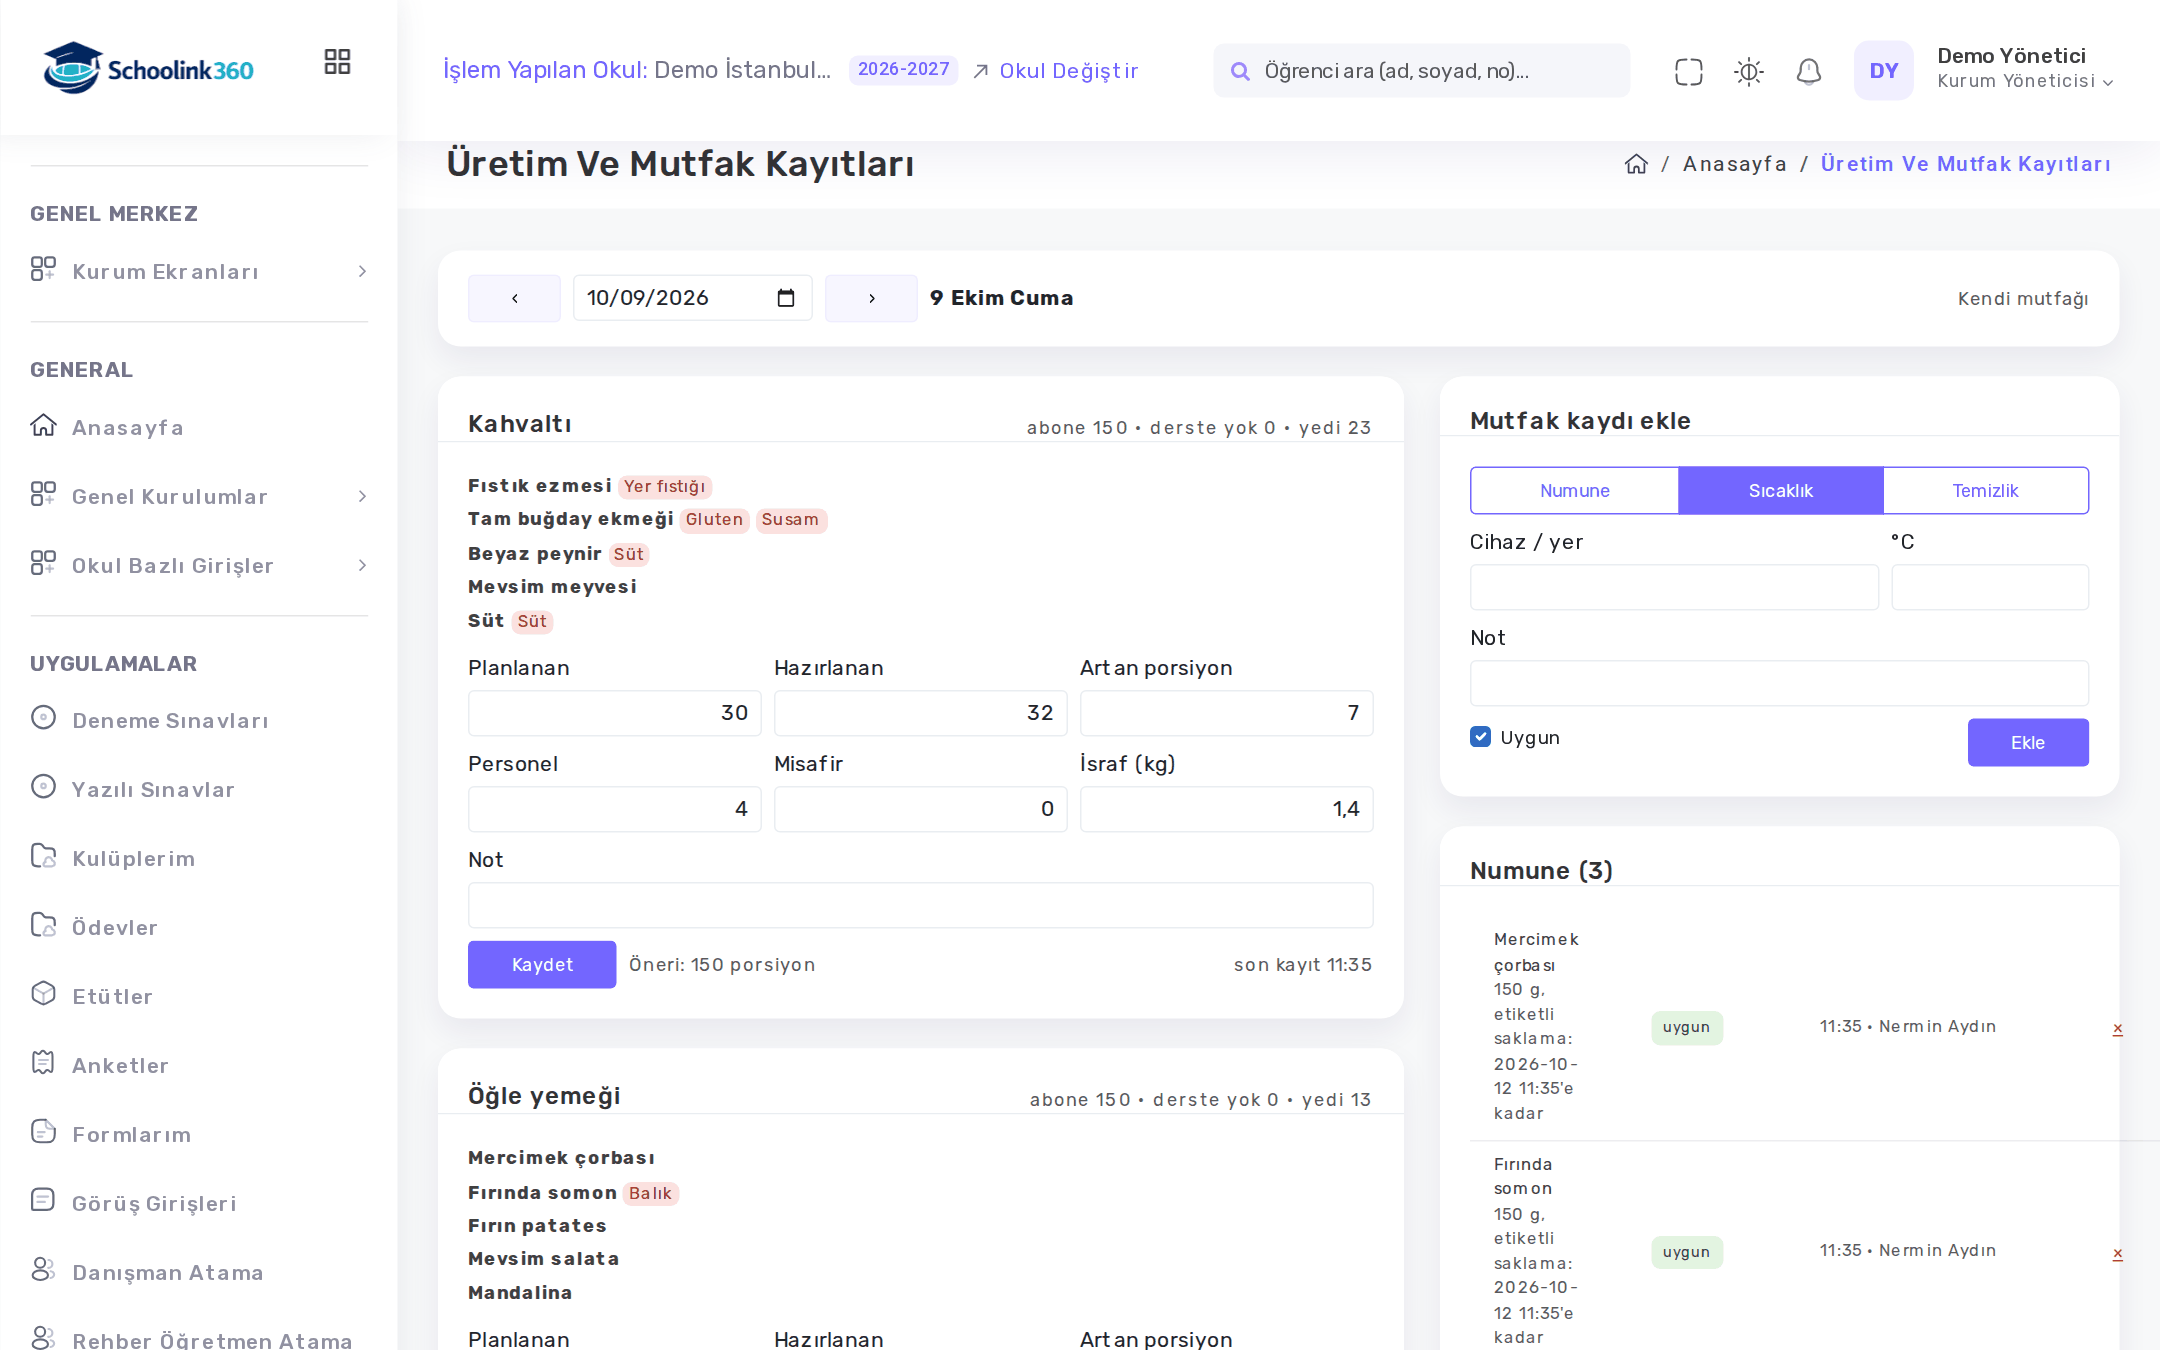The height and width of the screenshot is (1350, 2160).
Task: Expand Genel Kurulumlar menu
Action: point(199,496)
